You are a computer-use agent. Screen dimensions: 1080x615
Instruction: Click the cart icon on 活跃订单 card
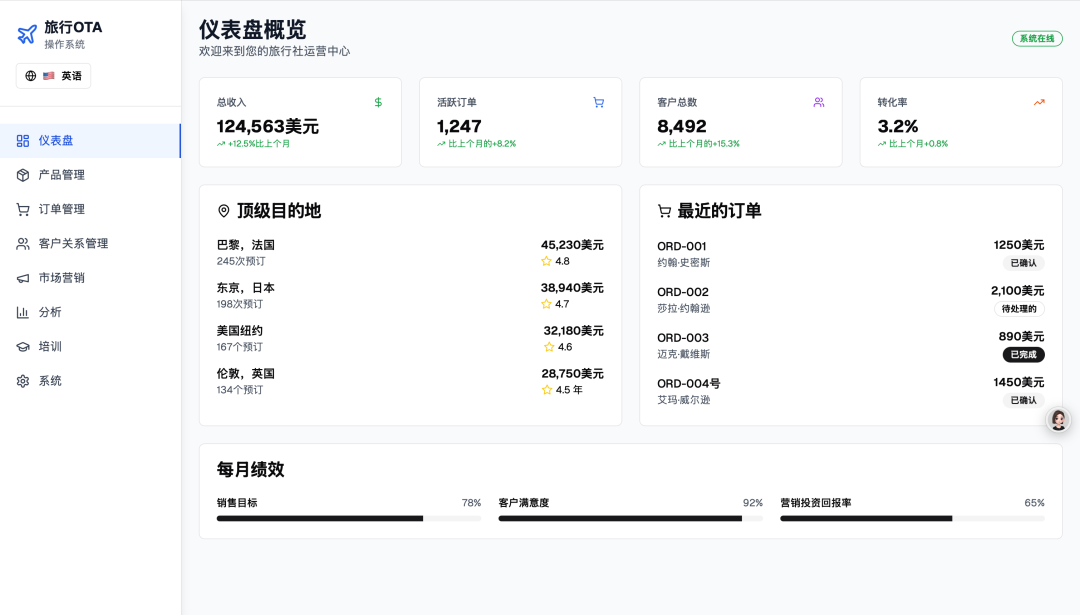598,102
